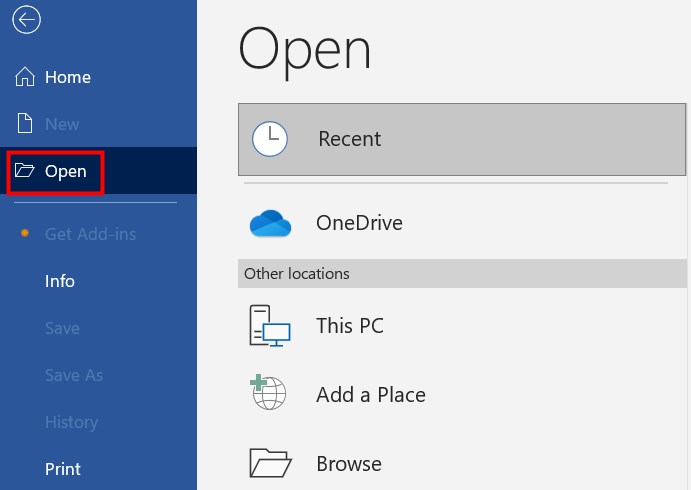Click the orange dot beside Get Add-ins
The image size is (691, 490).
[25, 234]
